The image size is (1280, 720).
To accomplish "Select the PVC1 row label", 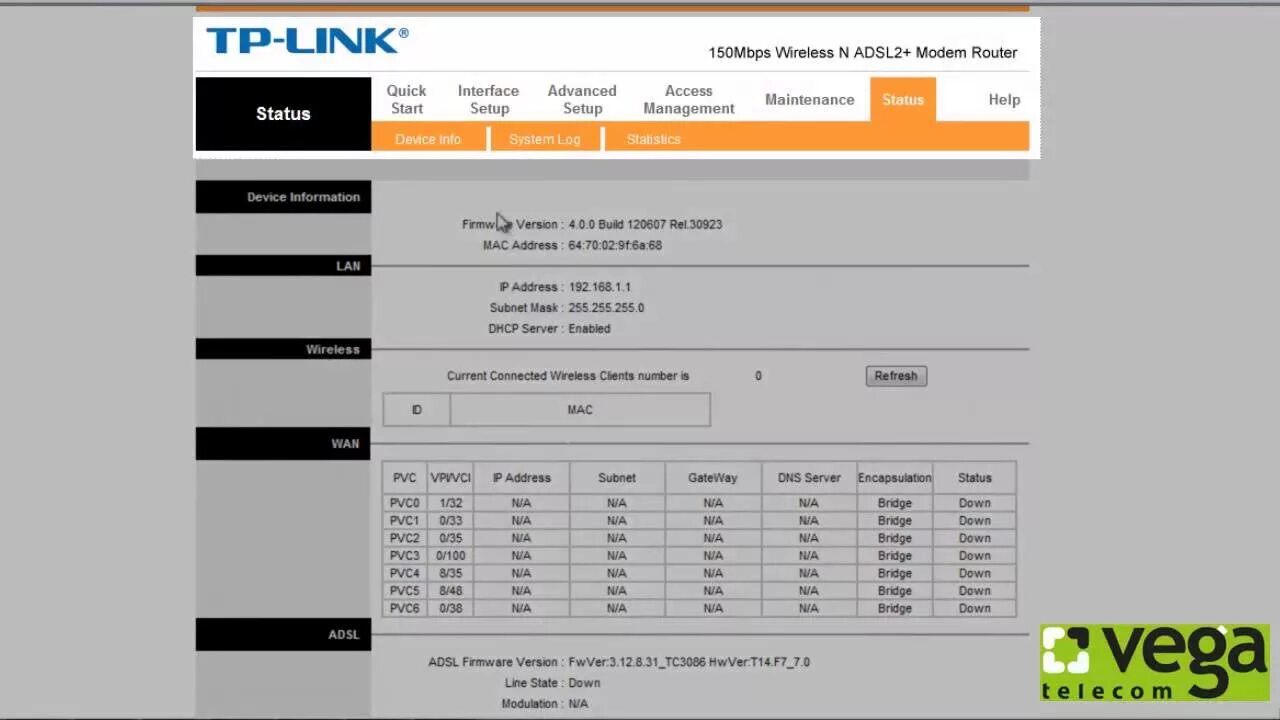I will pyautogui.click(x=404, y=521).
